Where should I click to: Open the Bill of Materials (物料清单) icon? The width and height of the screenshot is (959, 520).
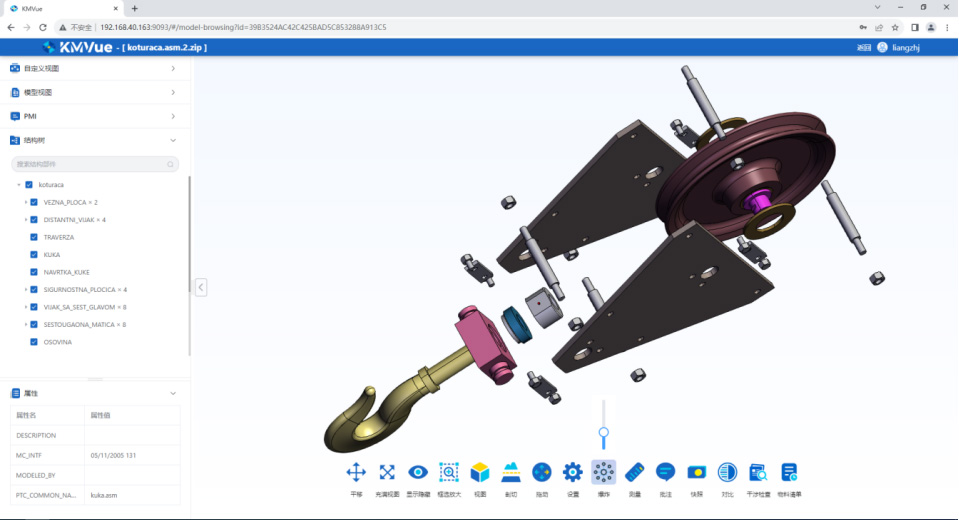pos(789,472)
